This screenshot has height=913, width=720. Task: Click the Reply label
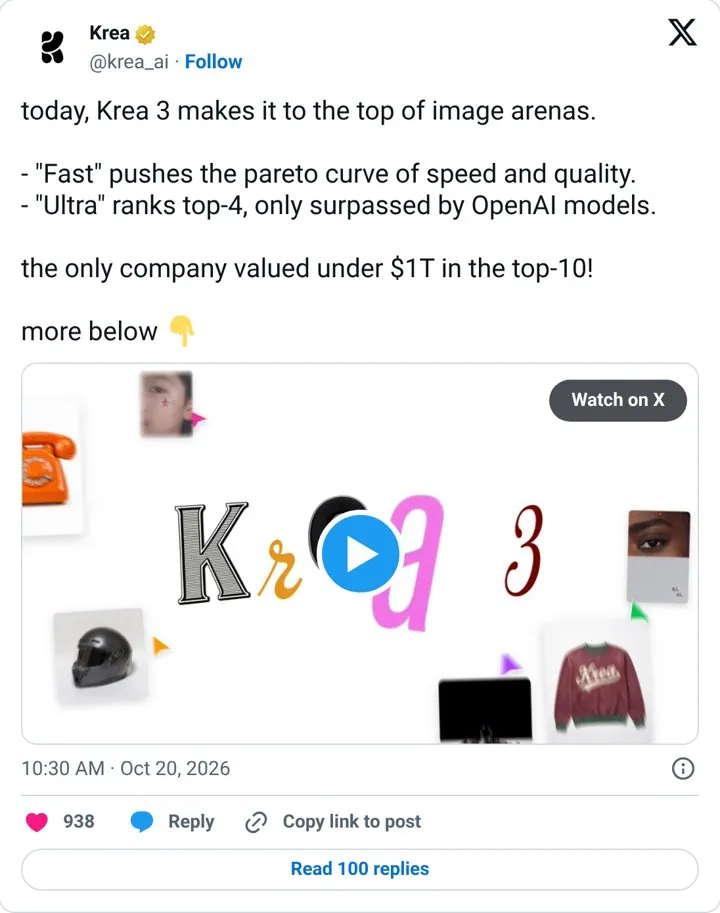pyautogui.click(x=191, y=822)
